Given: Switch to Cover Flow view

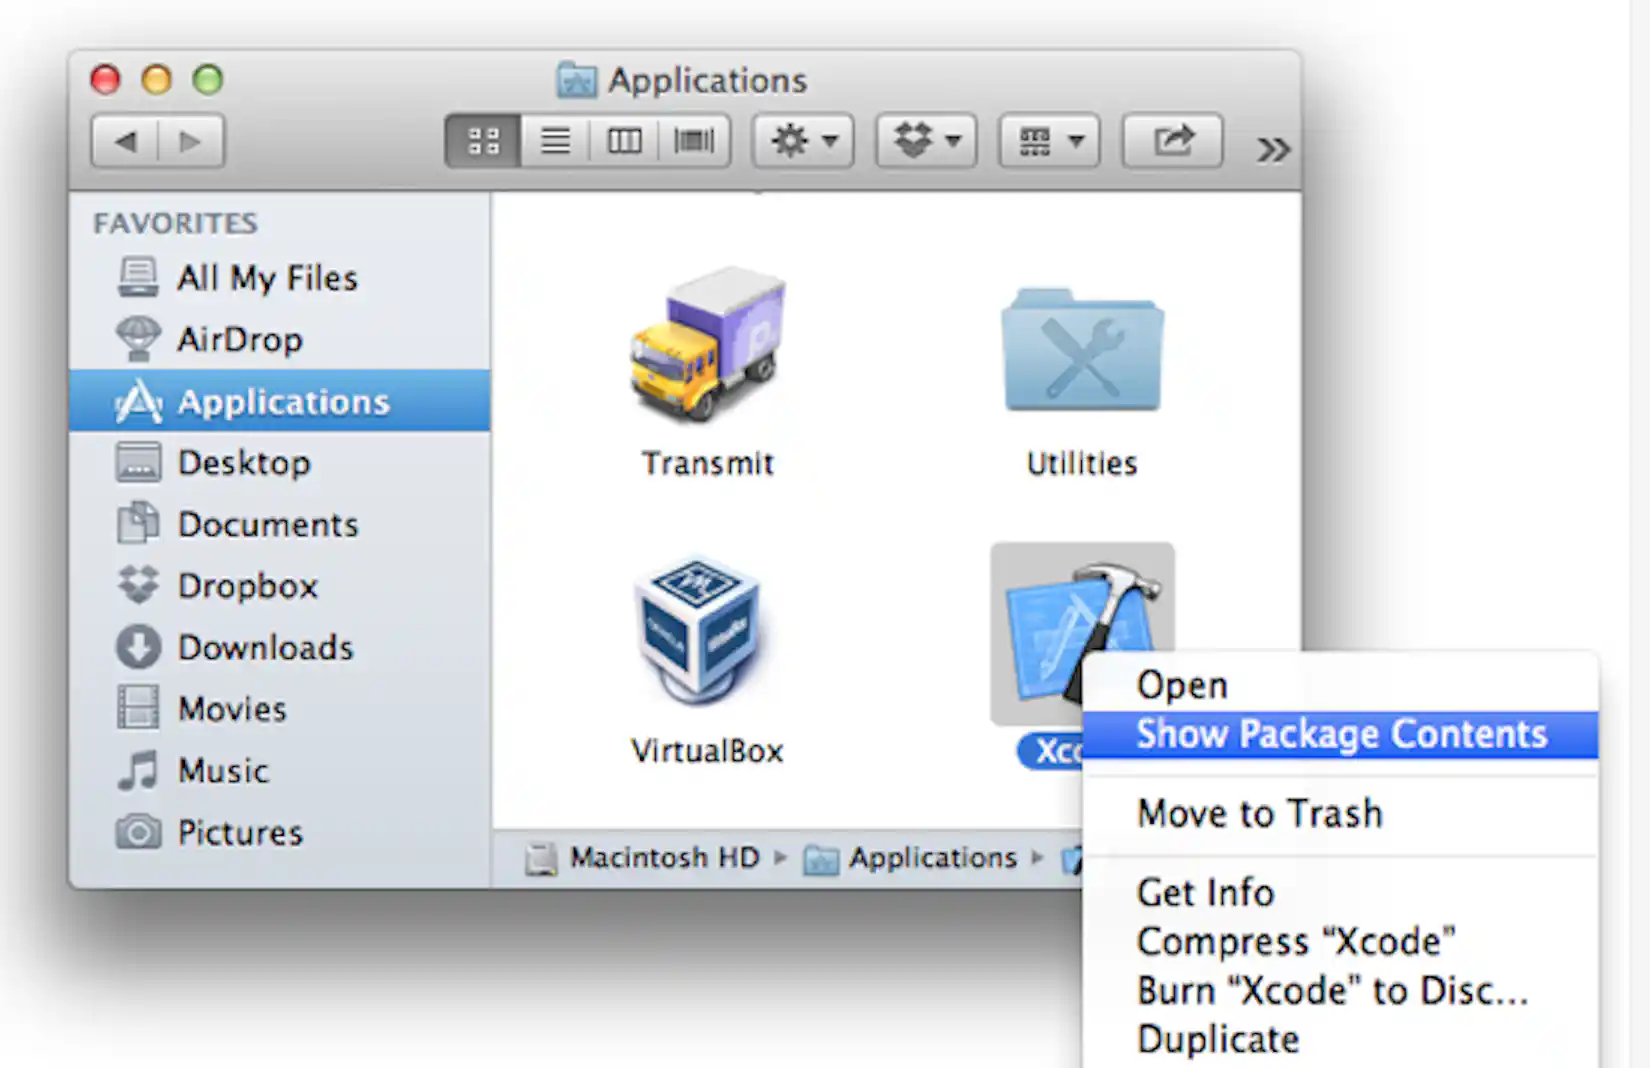Looking at the screenshot, I should click(694, 141).
